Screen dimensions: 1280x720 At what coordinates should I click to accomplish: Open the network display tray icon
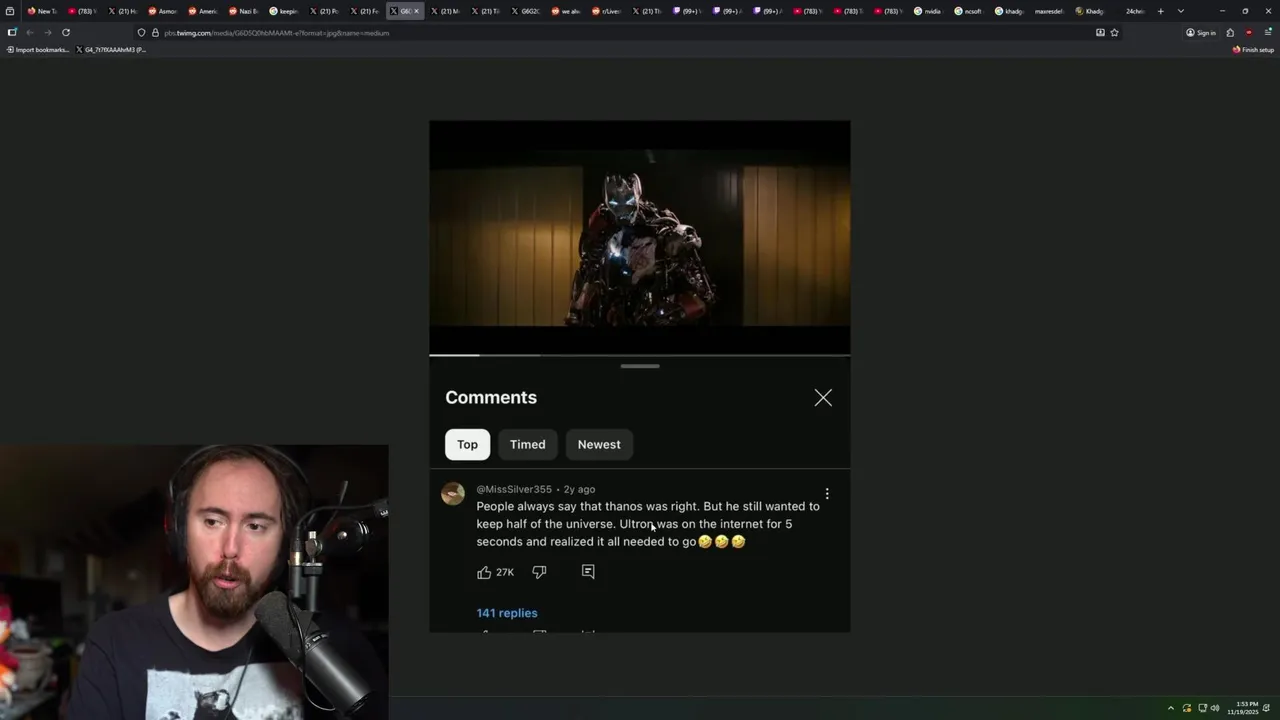click(1202, 708)
